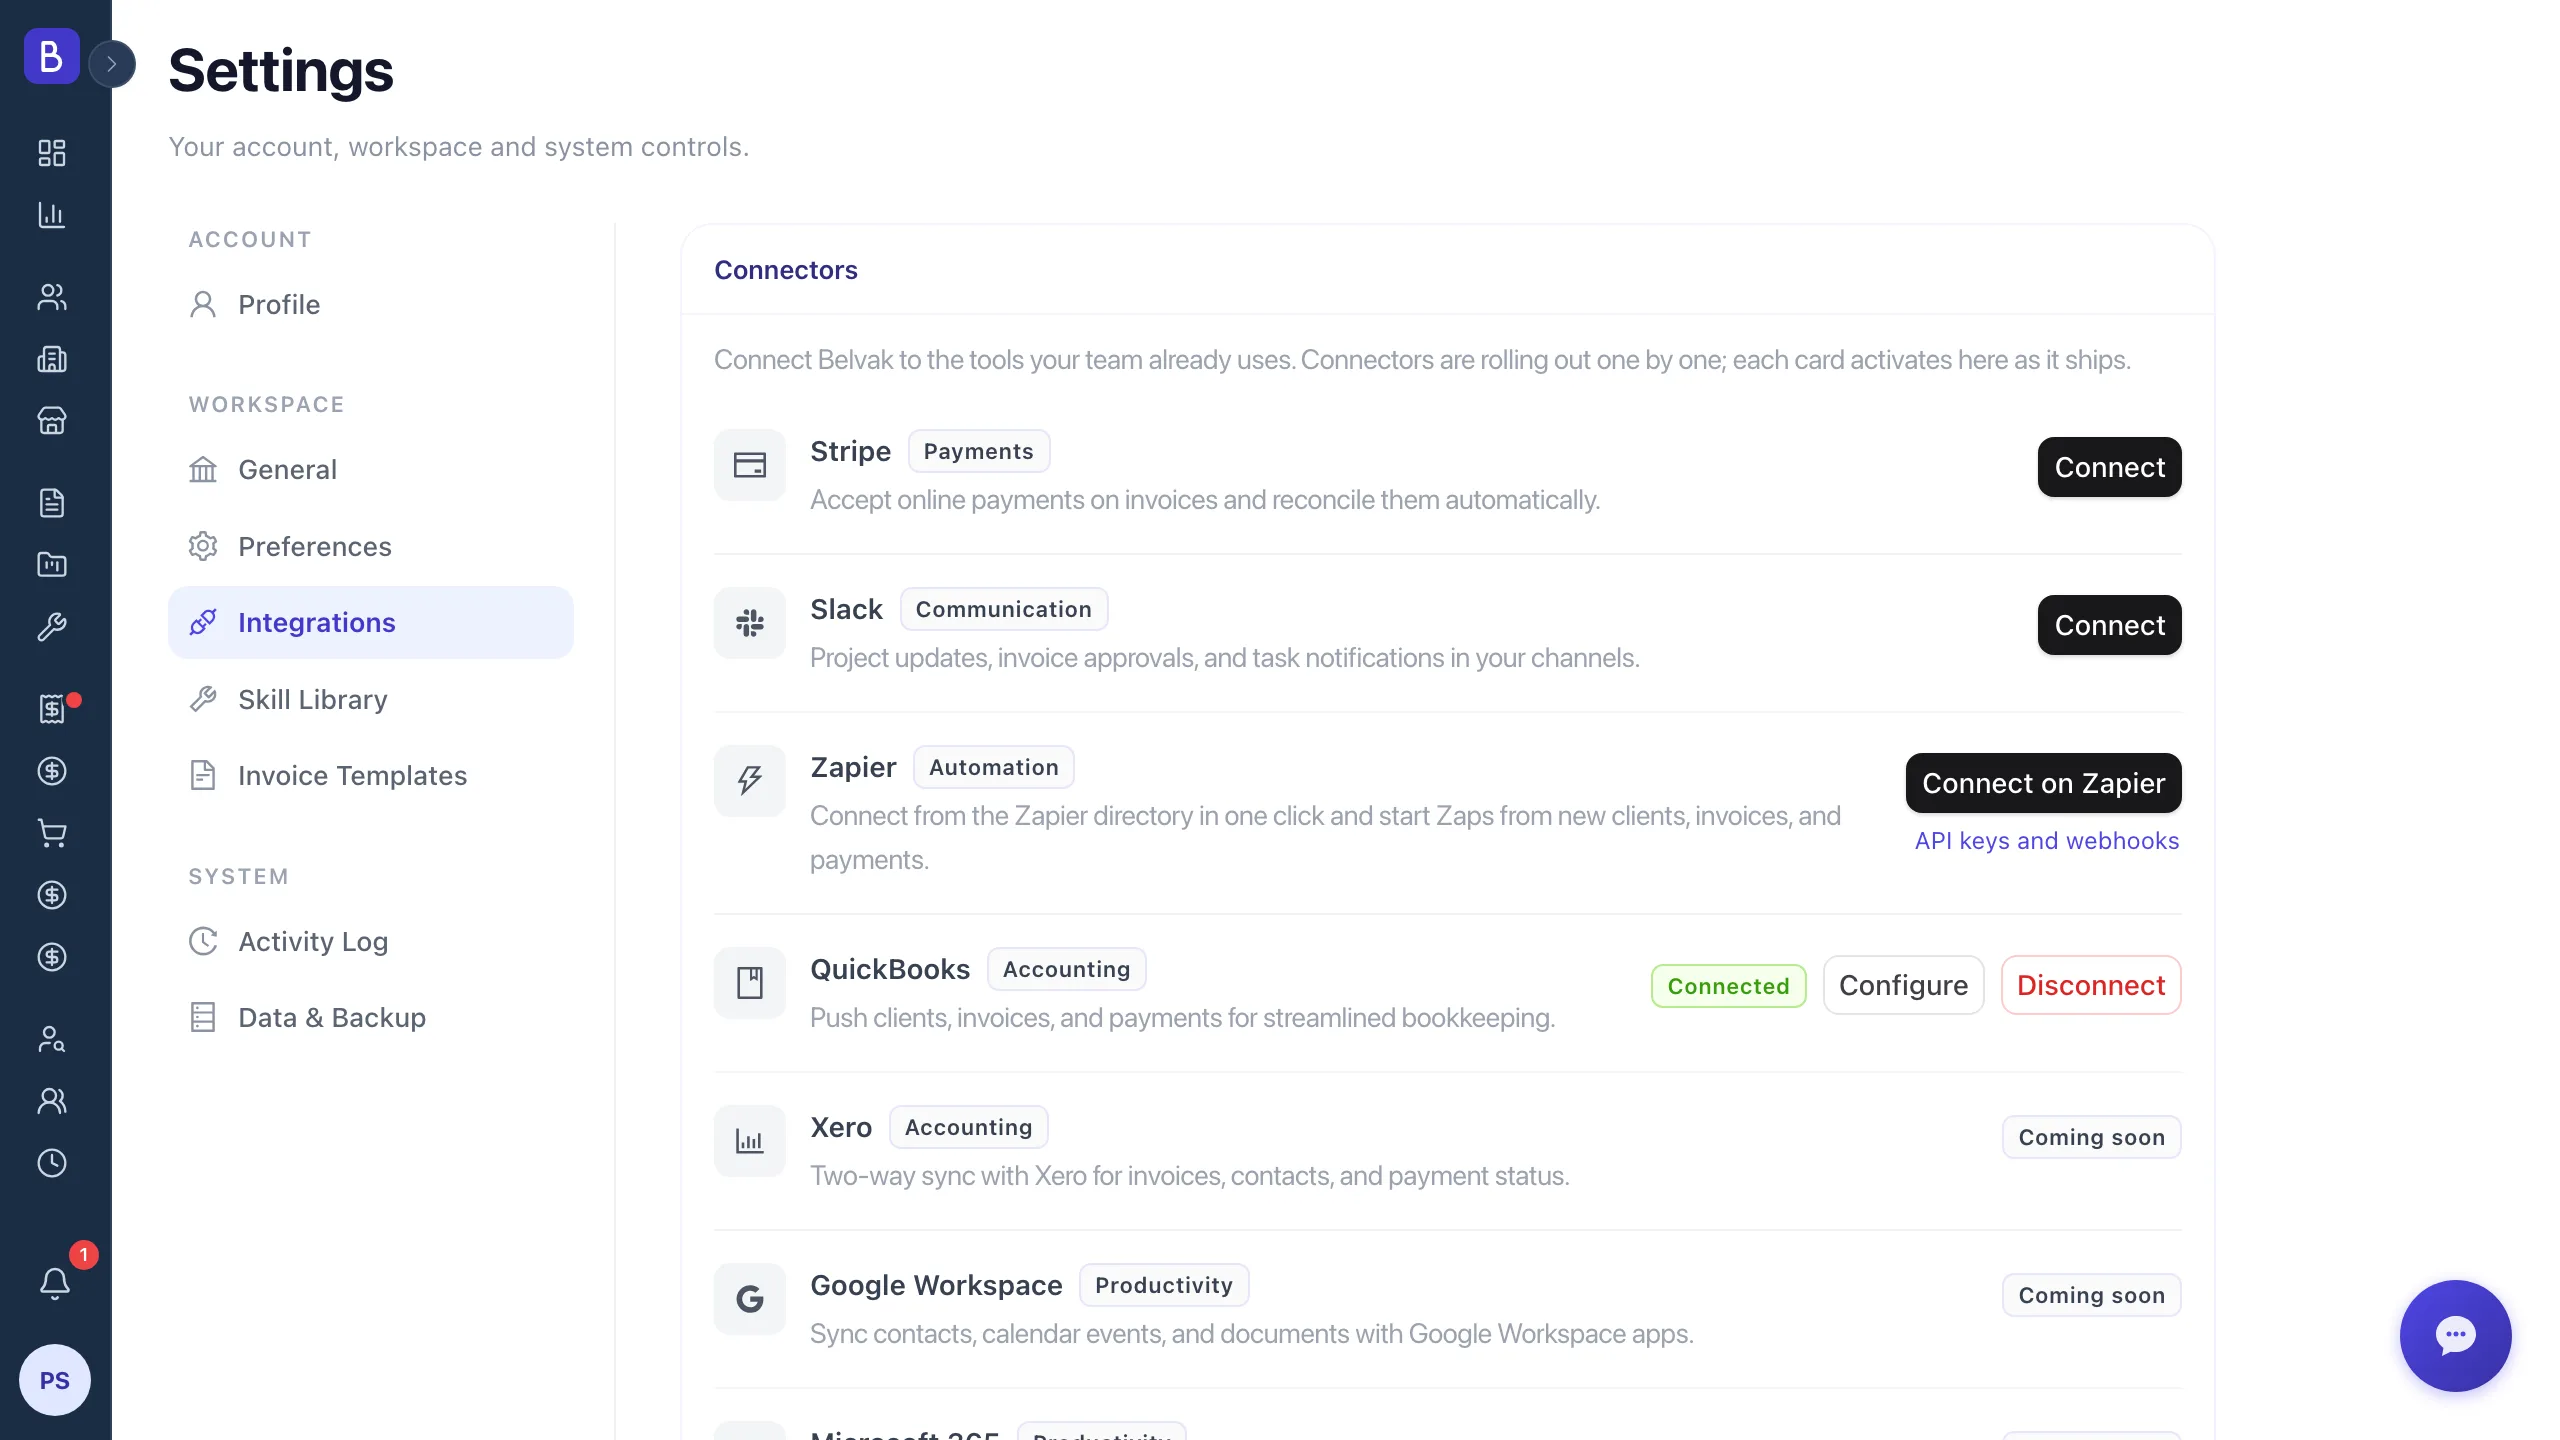Open notifications bell with badge
The image size is (2560, 1440).
click(x=55, y=1283)
